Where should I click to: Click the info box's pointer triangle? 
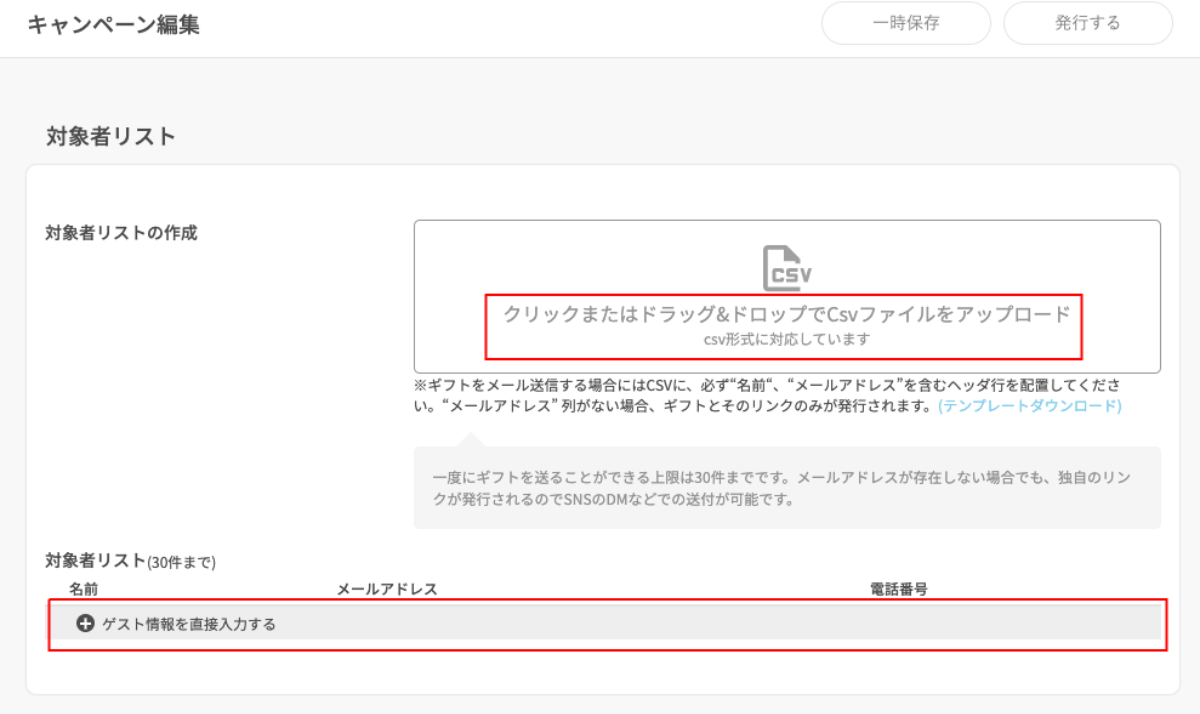tap(467, 440)
